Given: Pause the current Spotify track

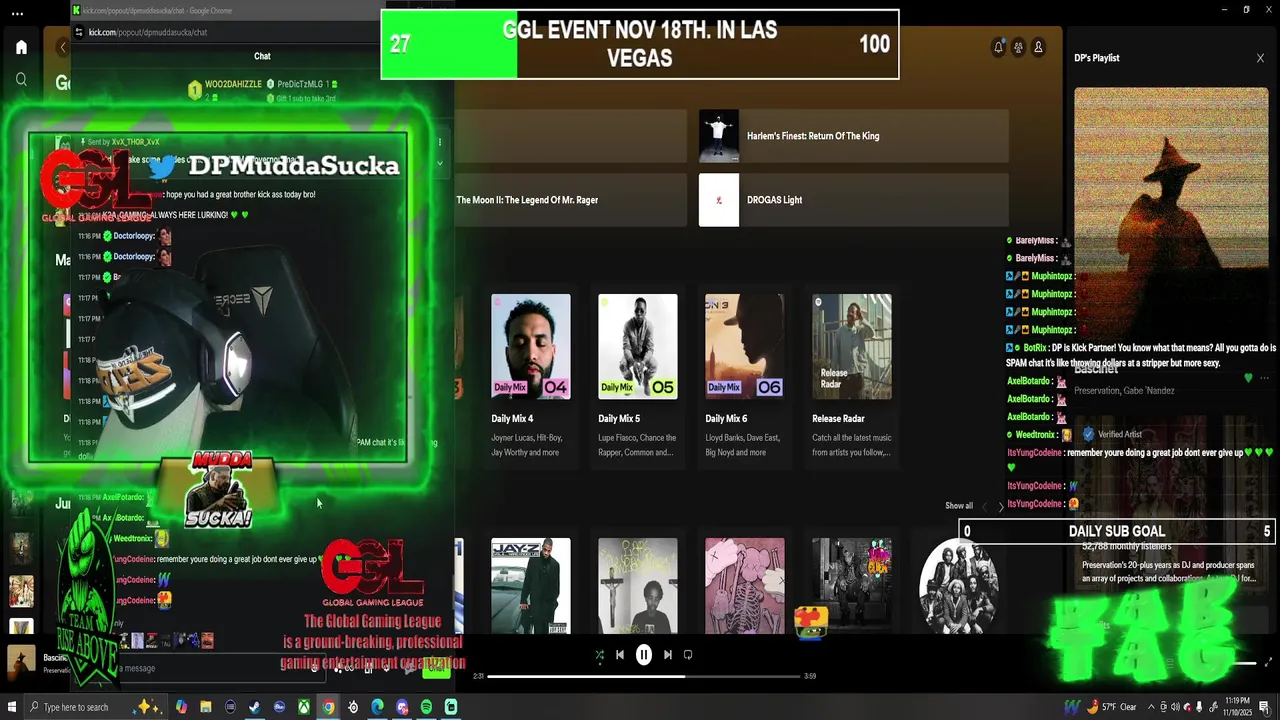Looking at the screenshot, I should click(x=644, y=655).
